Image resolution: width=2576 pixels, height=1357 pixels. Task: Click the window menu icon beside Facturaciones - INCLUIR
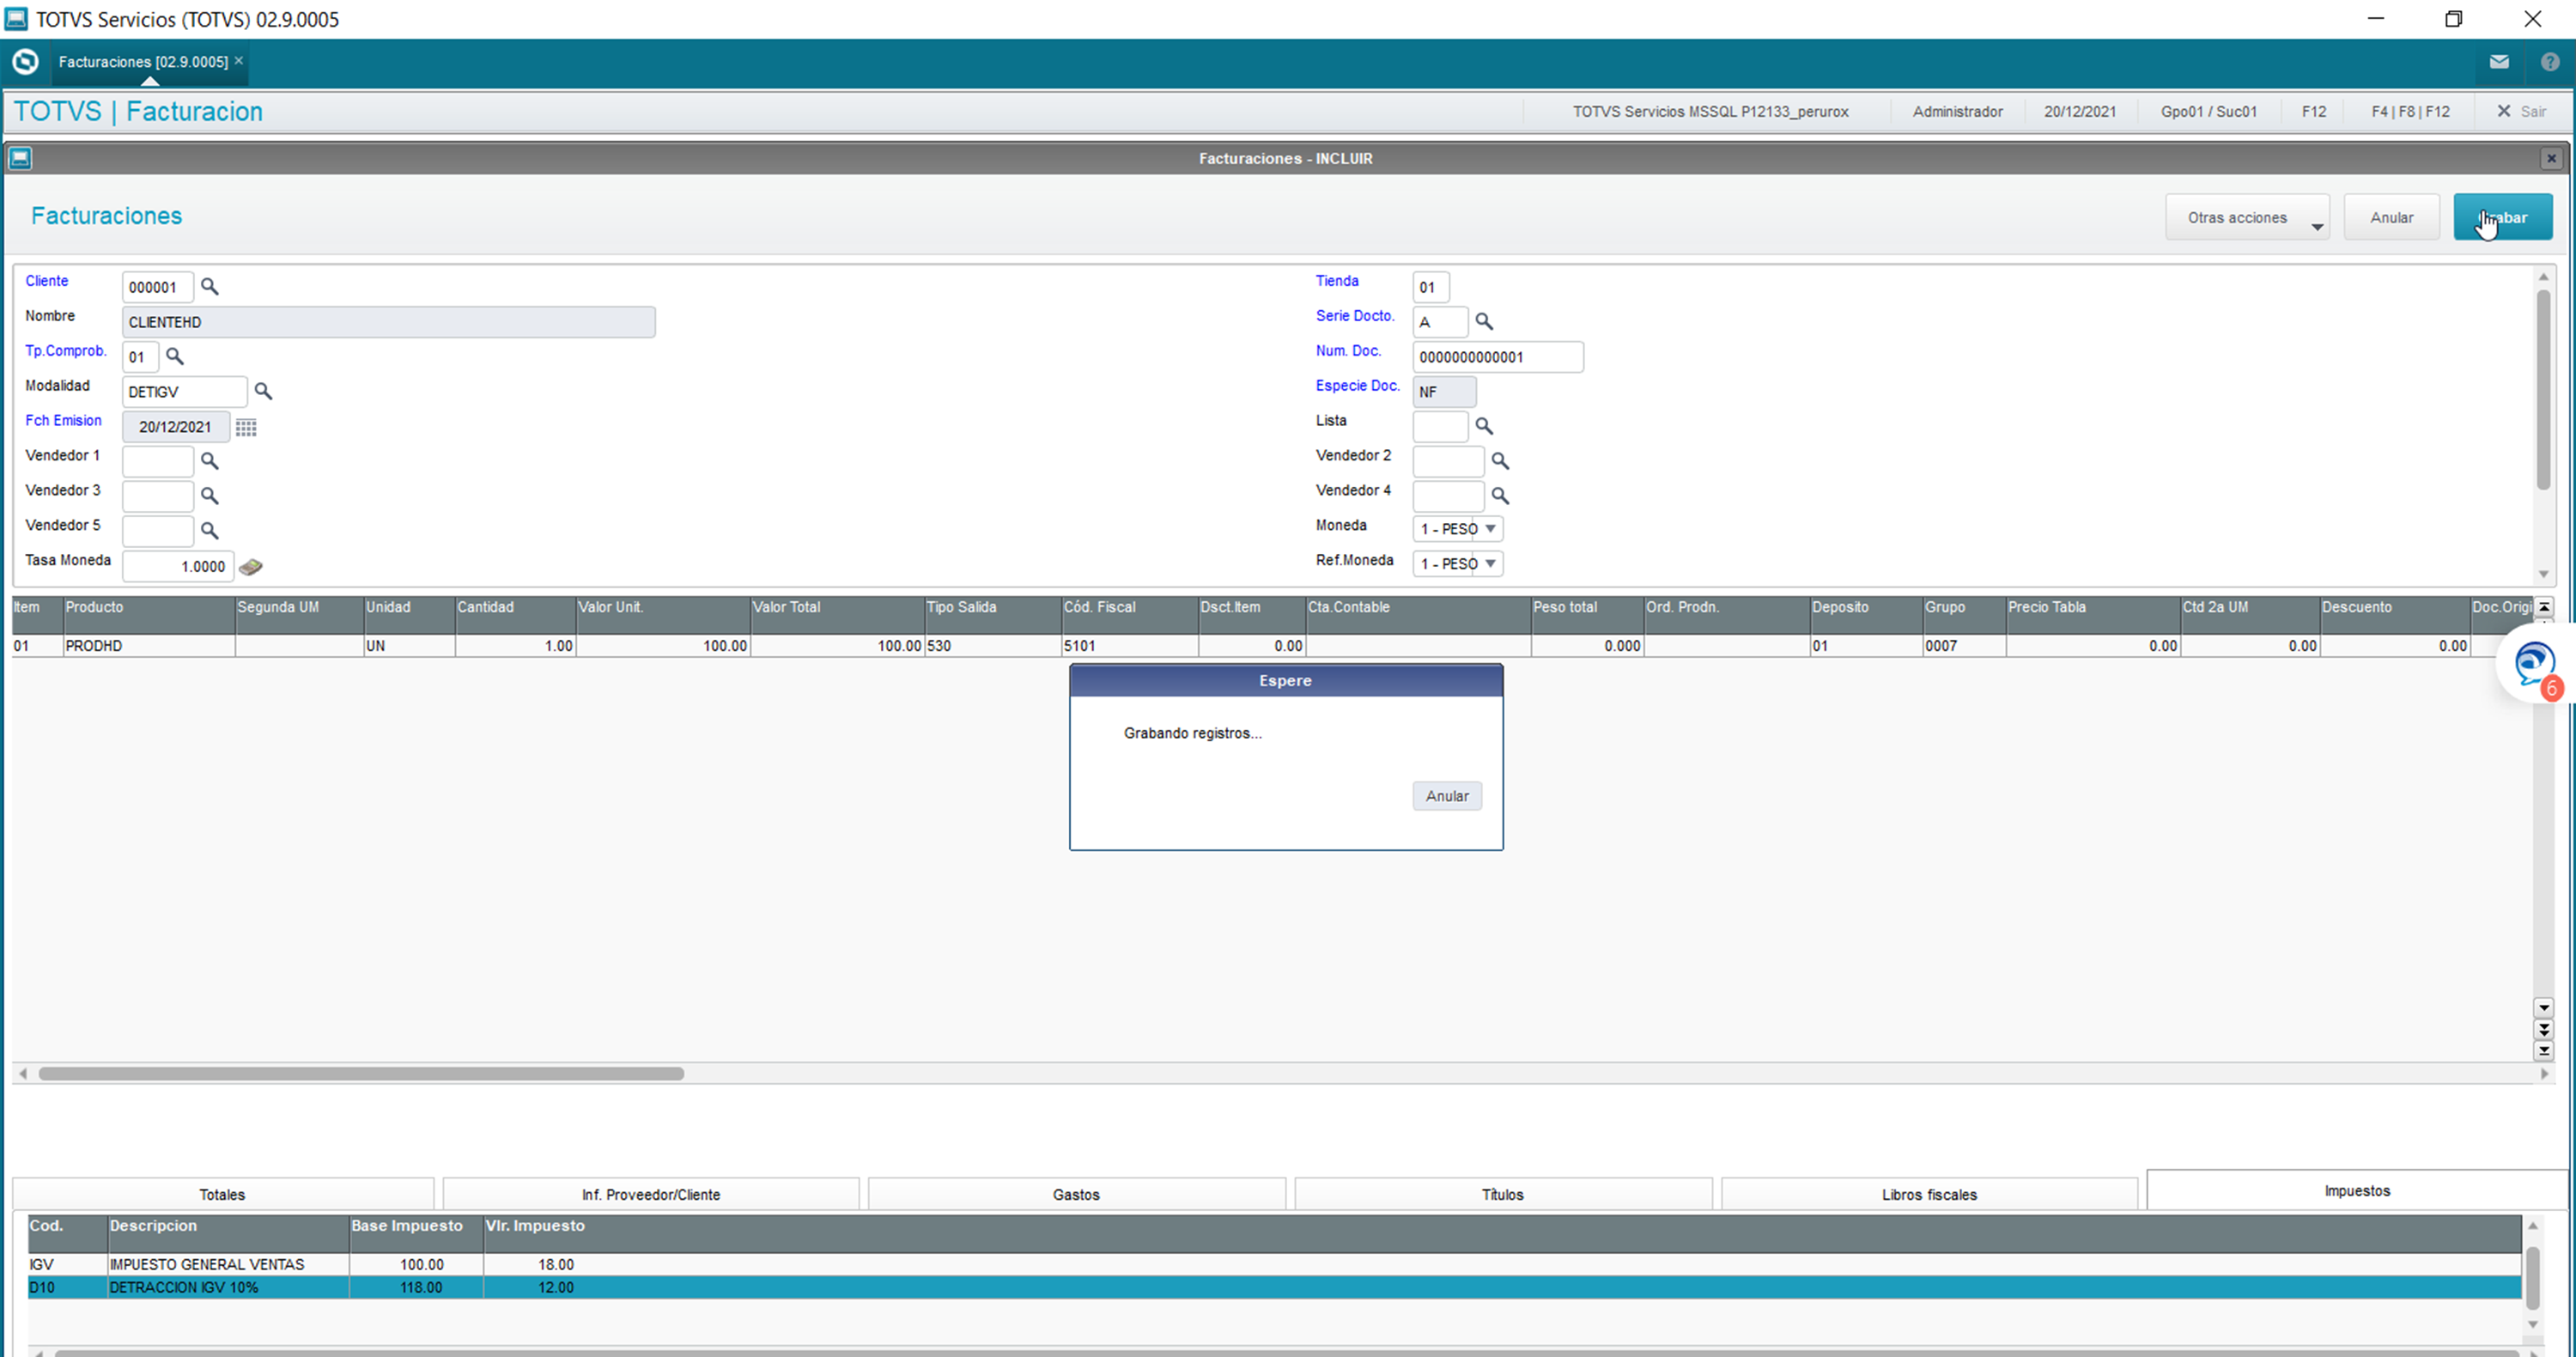(20, 158)
